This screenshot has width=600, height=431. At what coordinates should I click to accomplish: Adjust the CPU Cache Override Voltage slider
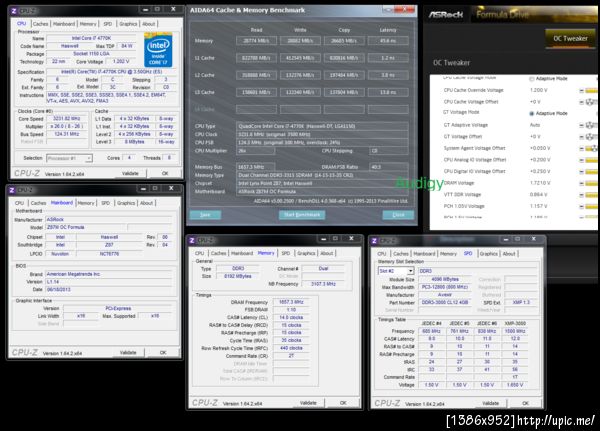[x=592, y=91]
